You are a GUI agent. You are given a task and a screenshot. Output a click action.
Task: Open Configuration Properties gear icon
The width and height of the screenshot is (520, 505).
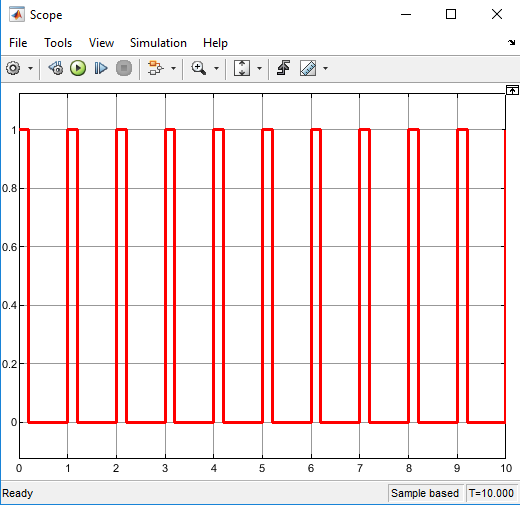pyautogui.click(x=13, y=68)
